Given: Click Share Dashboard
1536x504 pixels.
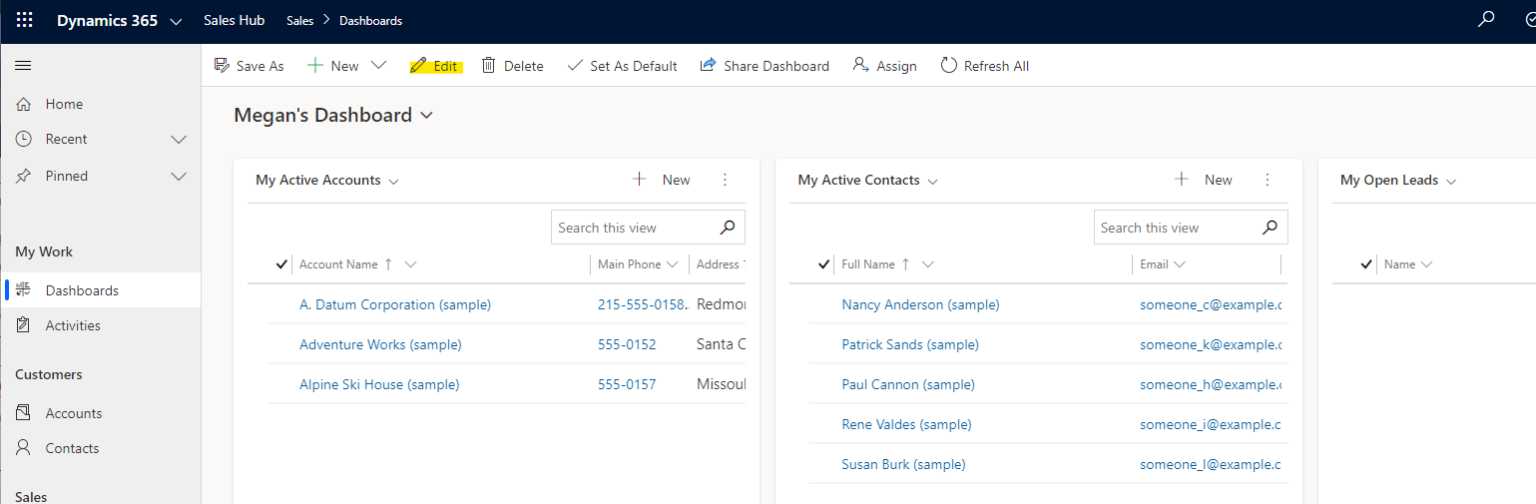Looking at the screenshot, I should tap(764, 66).
